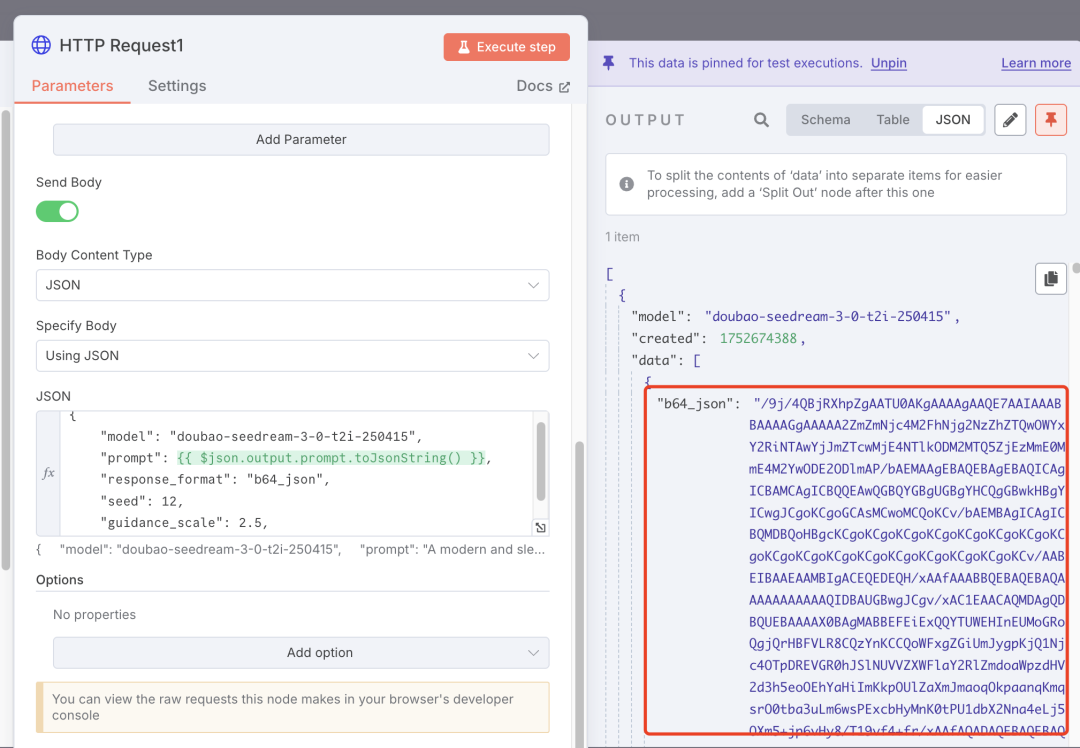Viewport: 1080px width, 748px height.
Task: Switch output view to Table
Action: pyautogui.click(x=893, y=120)
